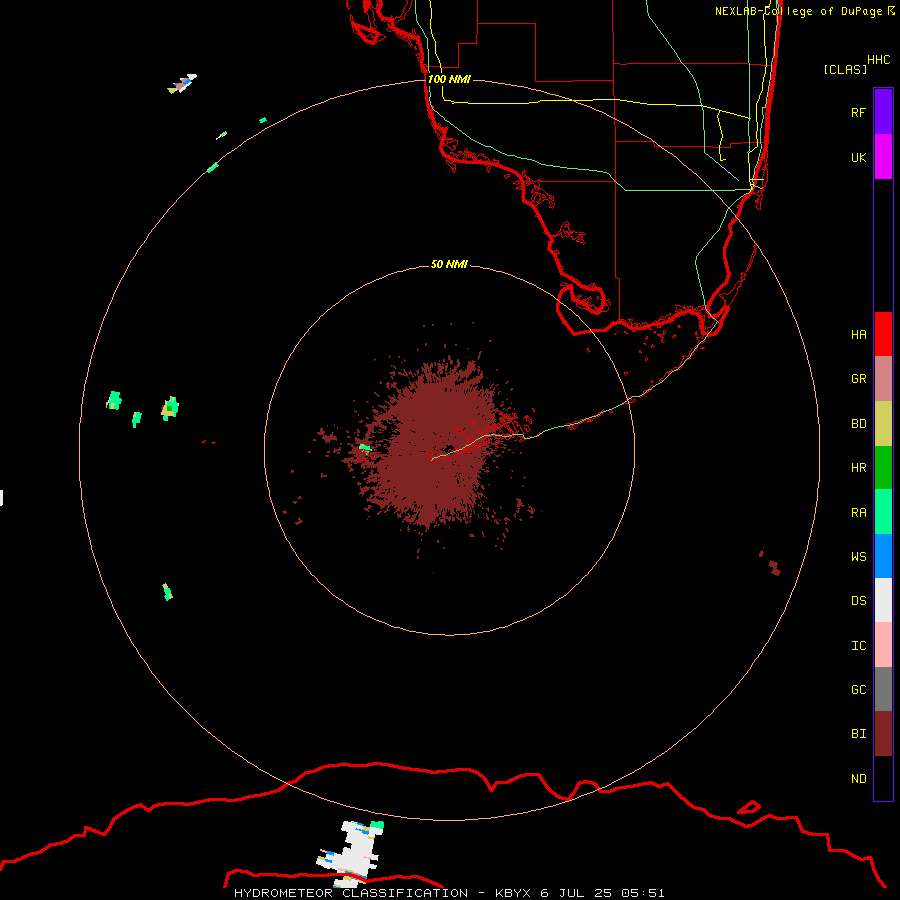Click the 100 NMI range ring label

[449, 79]
